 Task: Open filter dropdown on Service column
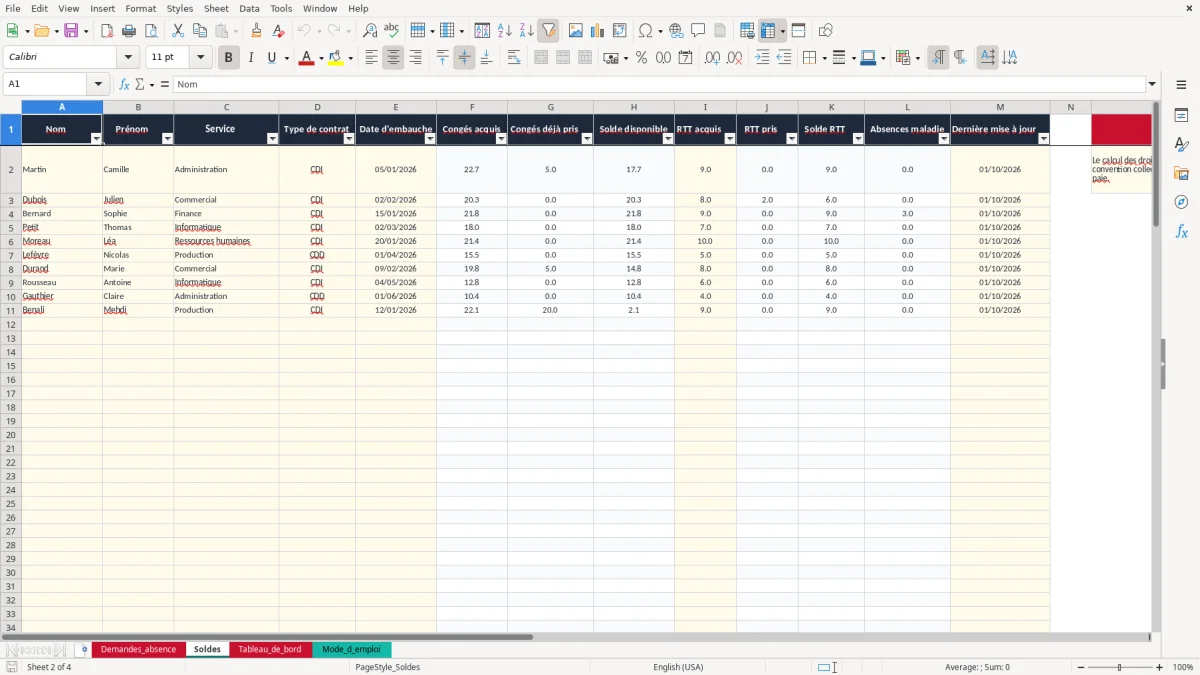coord(273,139)
